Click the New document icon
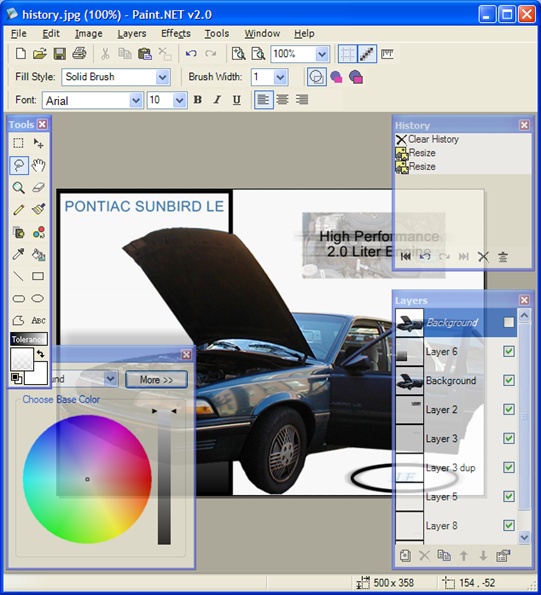This screenshot has height=595, width=541. click(x=21, y=54)
